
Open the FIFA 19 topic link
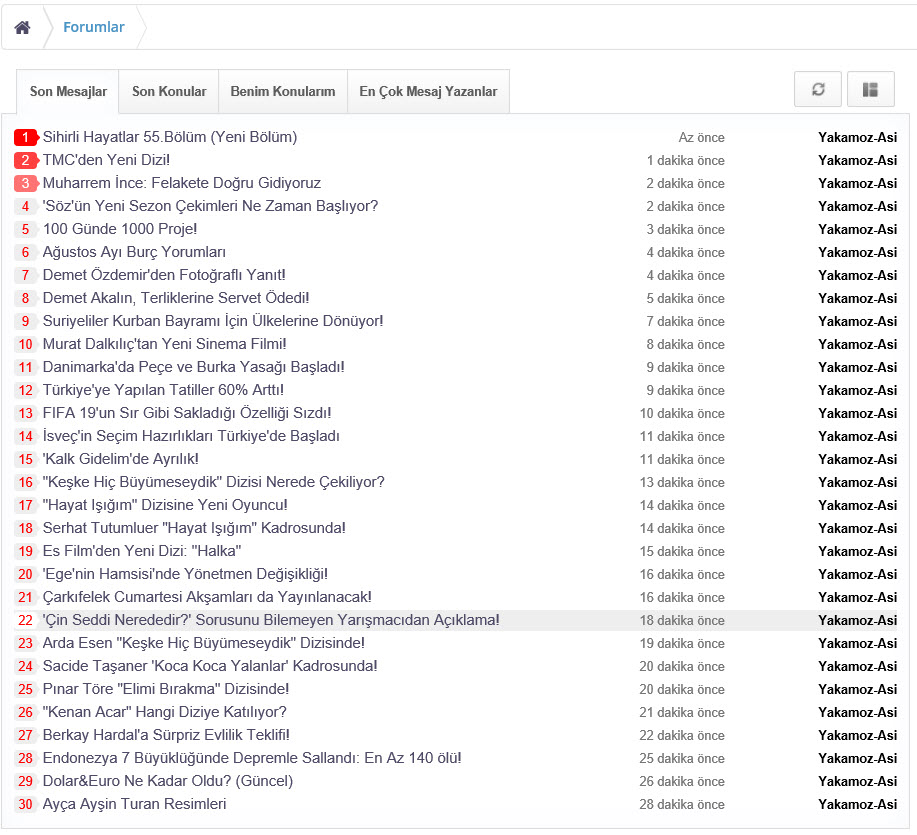pos(186,413)
